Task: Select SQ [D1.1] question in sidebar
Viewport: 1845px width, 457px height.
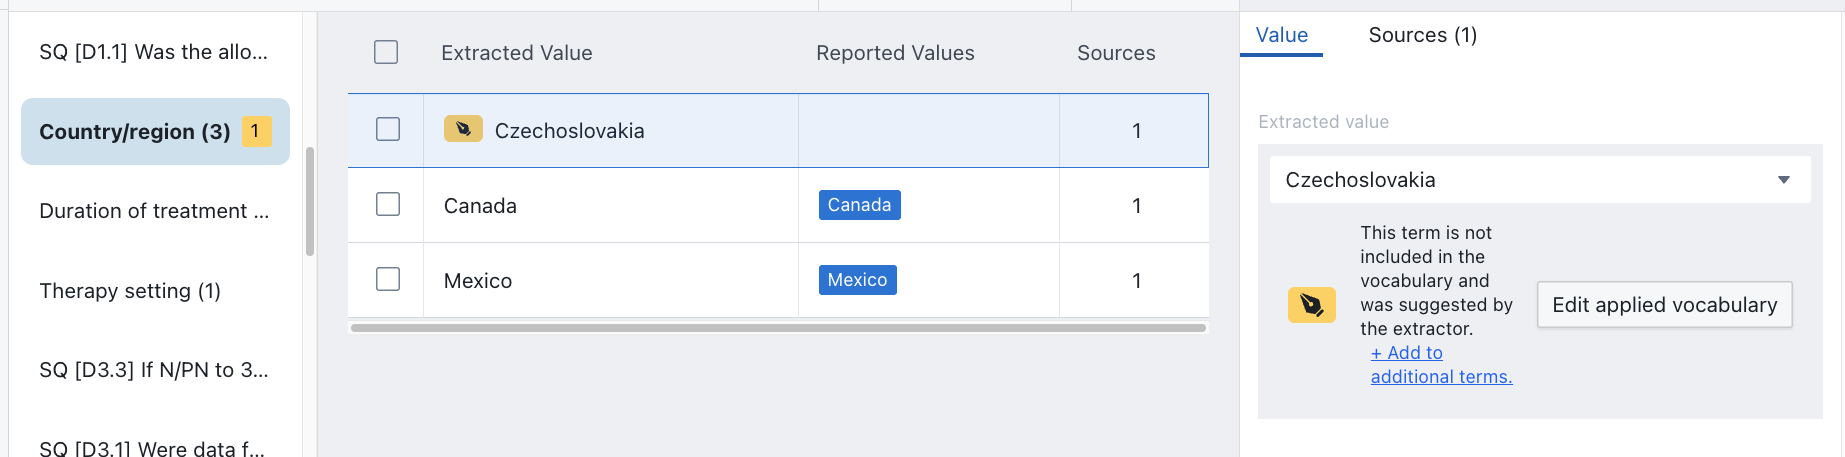Action: click(153, 52)
